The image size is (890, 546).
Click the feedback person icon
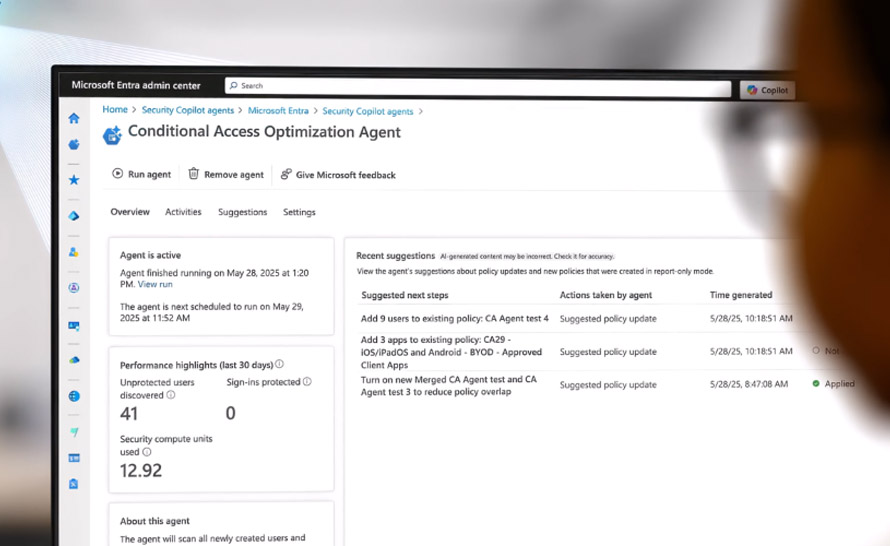pyautogui.click(x=286, y=174)
